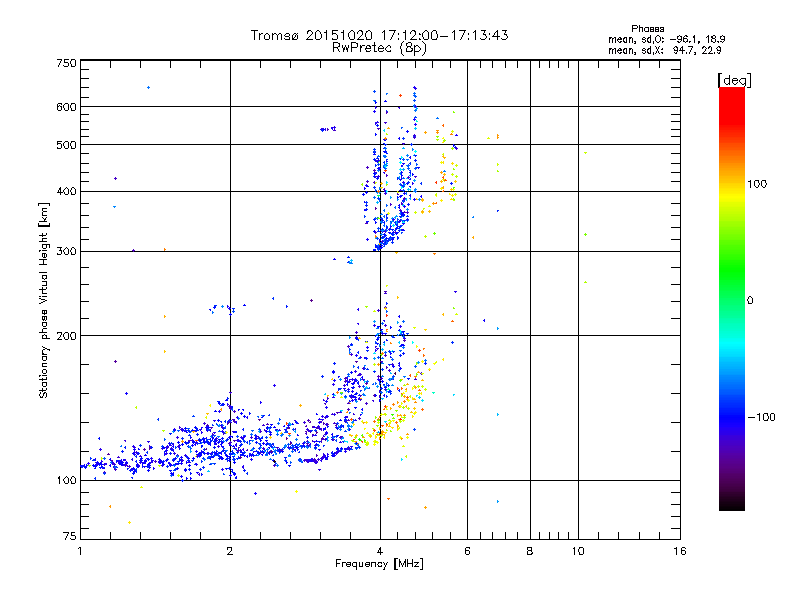The image size is (800, 600).
Task: Click the x-axis value "16"
Action: pos(680,551)
